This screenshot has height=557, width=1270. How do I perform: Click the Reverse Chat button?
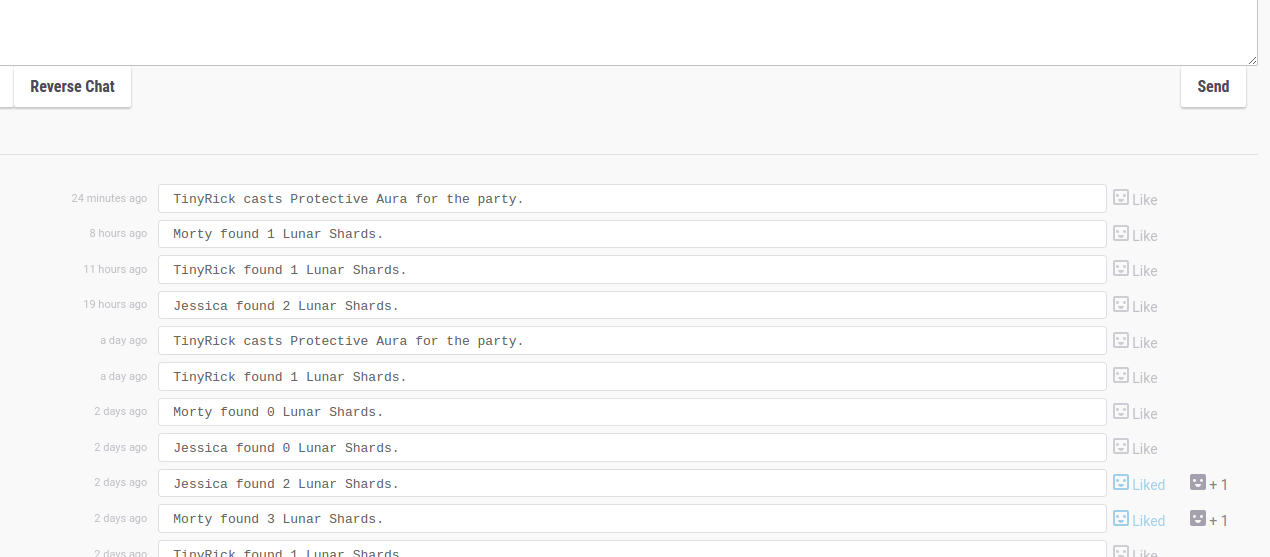[72, 87]
